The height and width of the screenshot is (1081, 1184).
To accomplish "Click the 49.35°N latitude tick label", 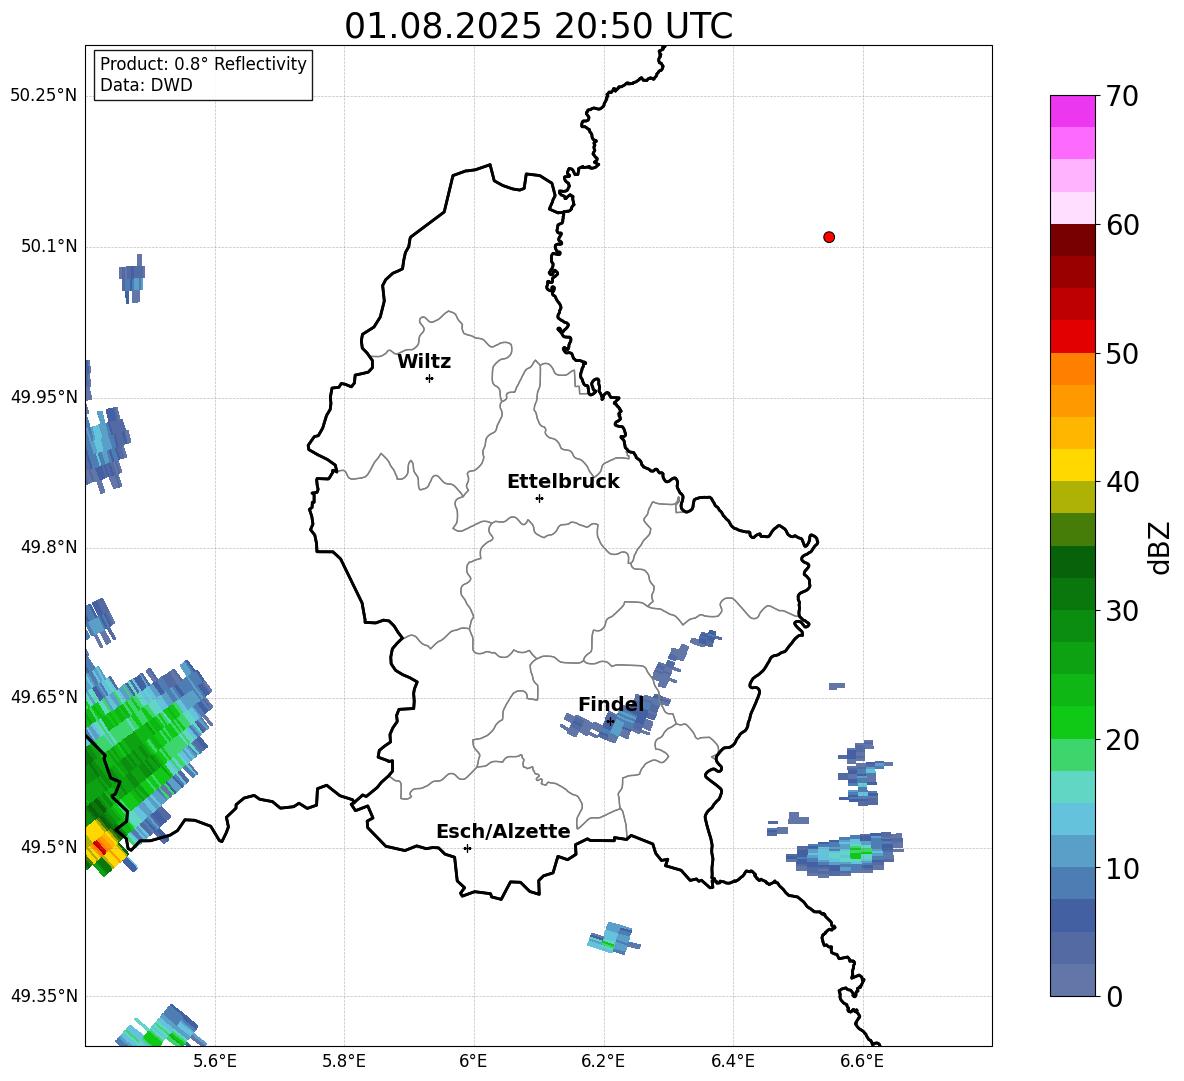I will tap(43, 996).
